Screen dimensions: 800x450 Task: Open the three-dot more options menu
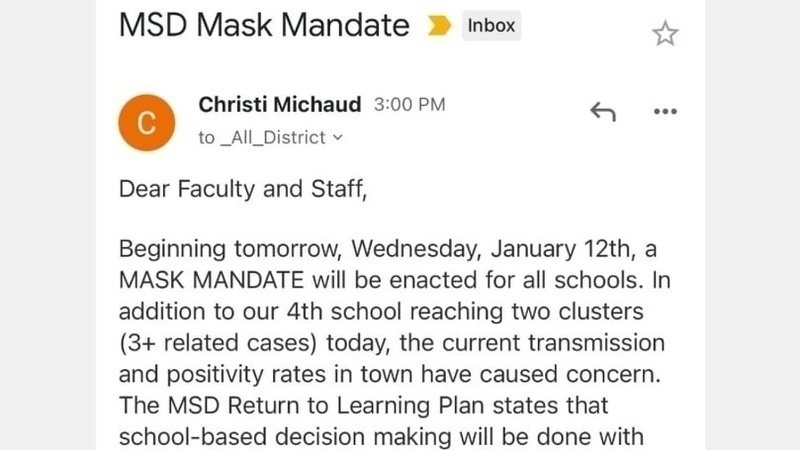665,111
